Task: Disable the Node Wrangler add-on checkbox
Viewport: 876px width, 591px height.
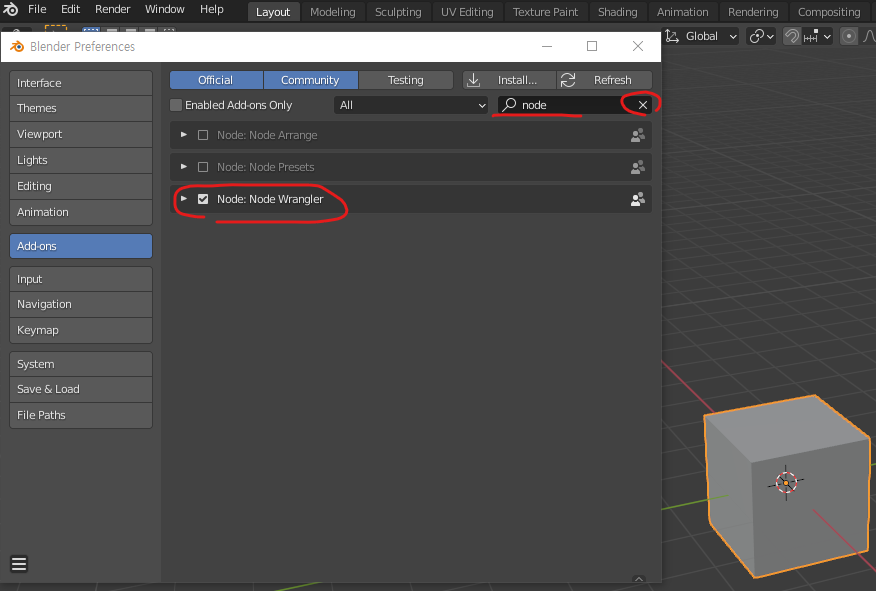Action: pyautogui.click(x=203, y=199)
